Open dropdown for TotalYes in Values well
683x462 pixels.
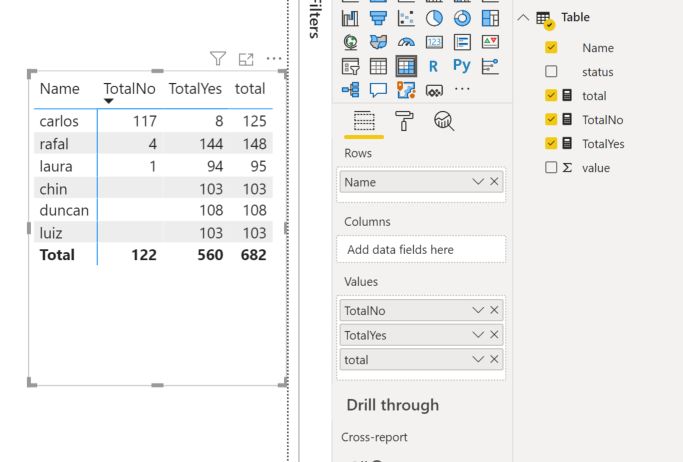pos(478,334)
